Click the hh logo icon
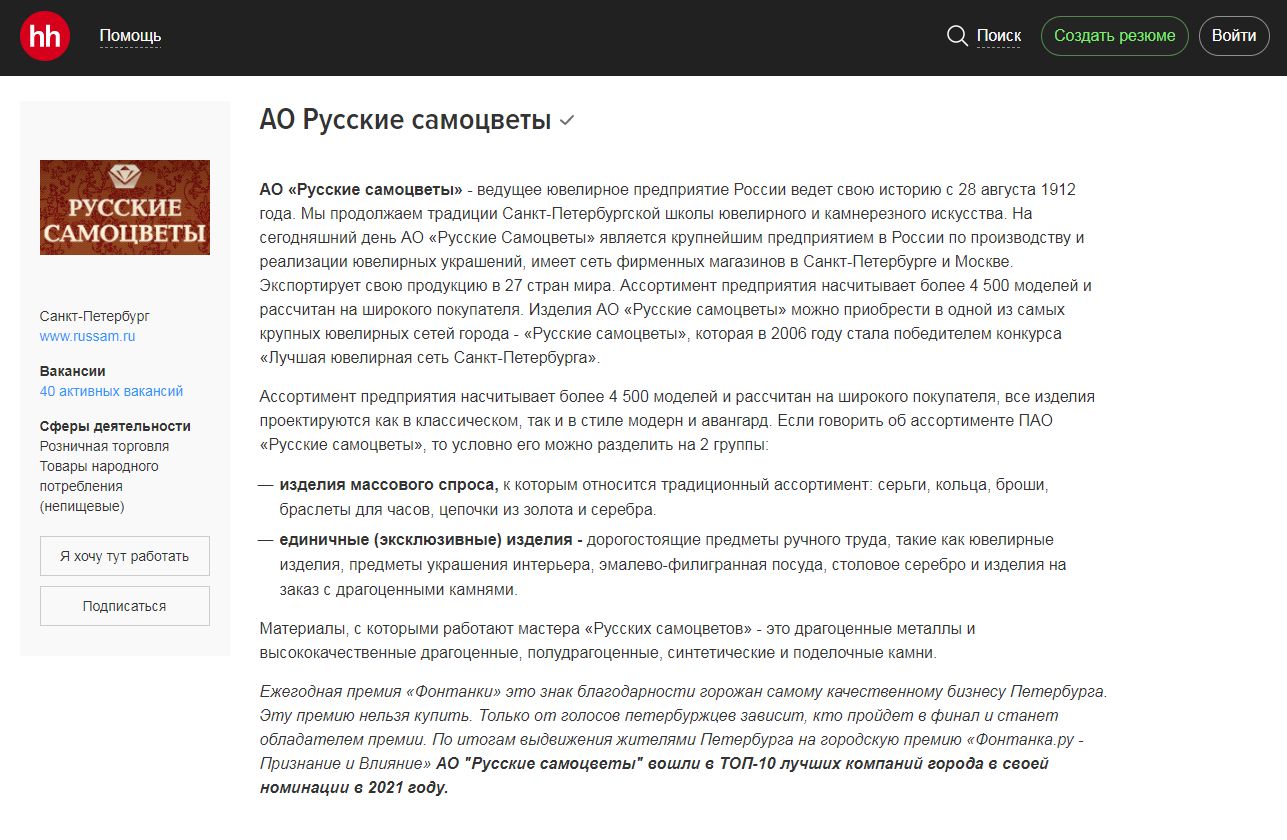This screenshot has height=840, width=1287. tap(45, 37)
